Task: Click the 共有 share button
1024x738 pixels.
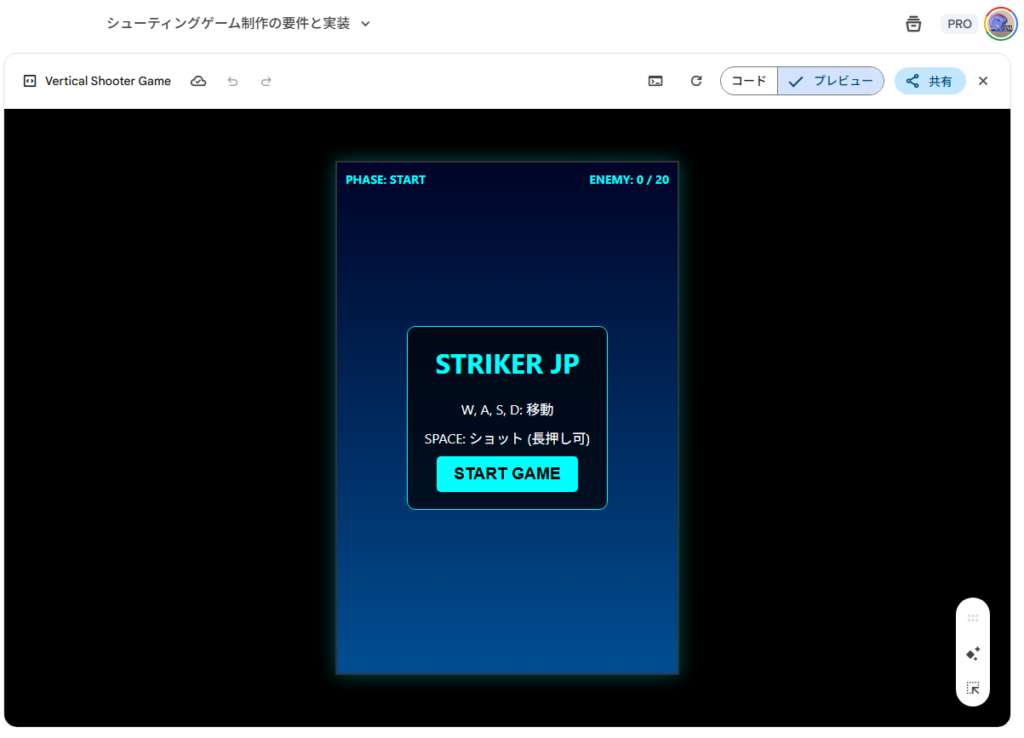Action: 929,81
